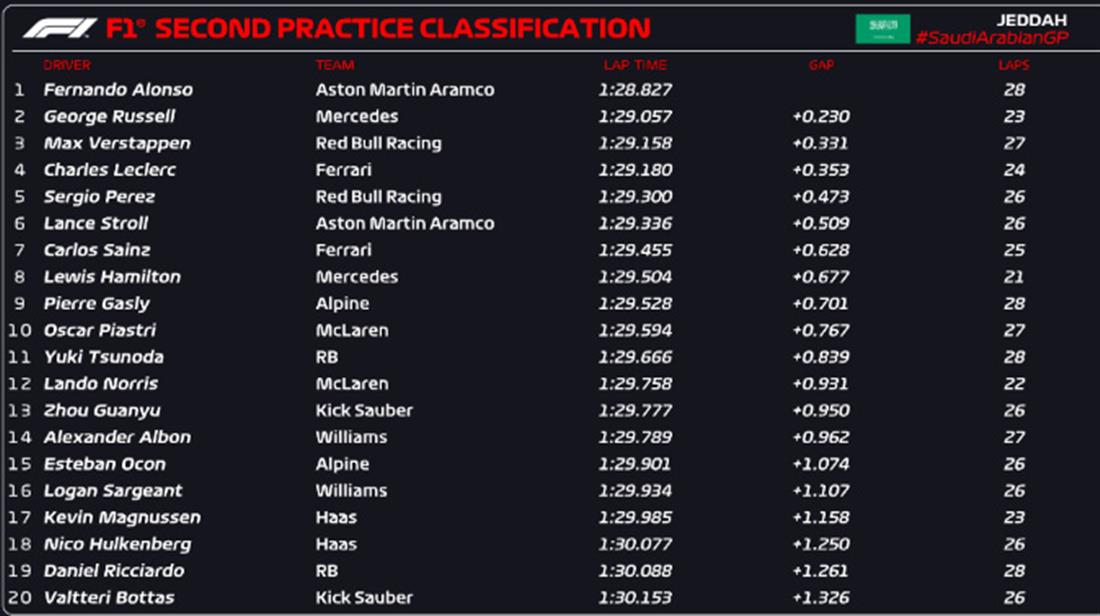Select Logan Sargeant's gap value +1.107
Screen dimensions: 1100x616
coord(821,491)
